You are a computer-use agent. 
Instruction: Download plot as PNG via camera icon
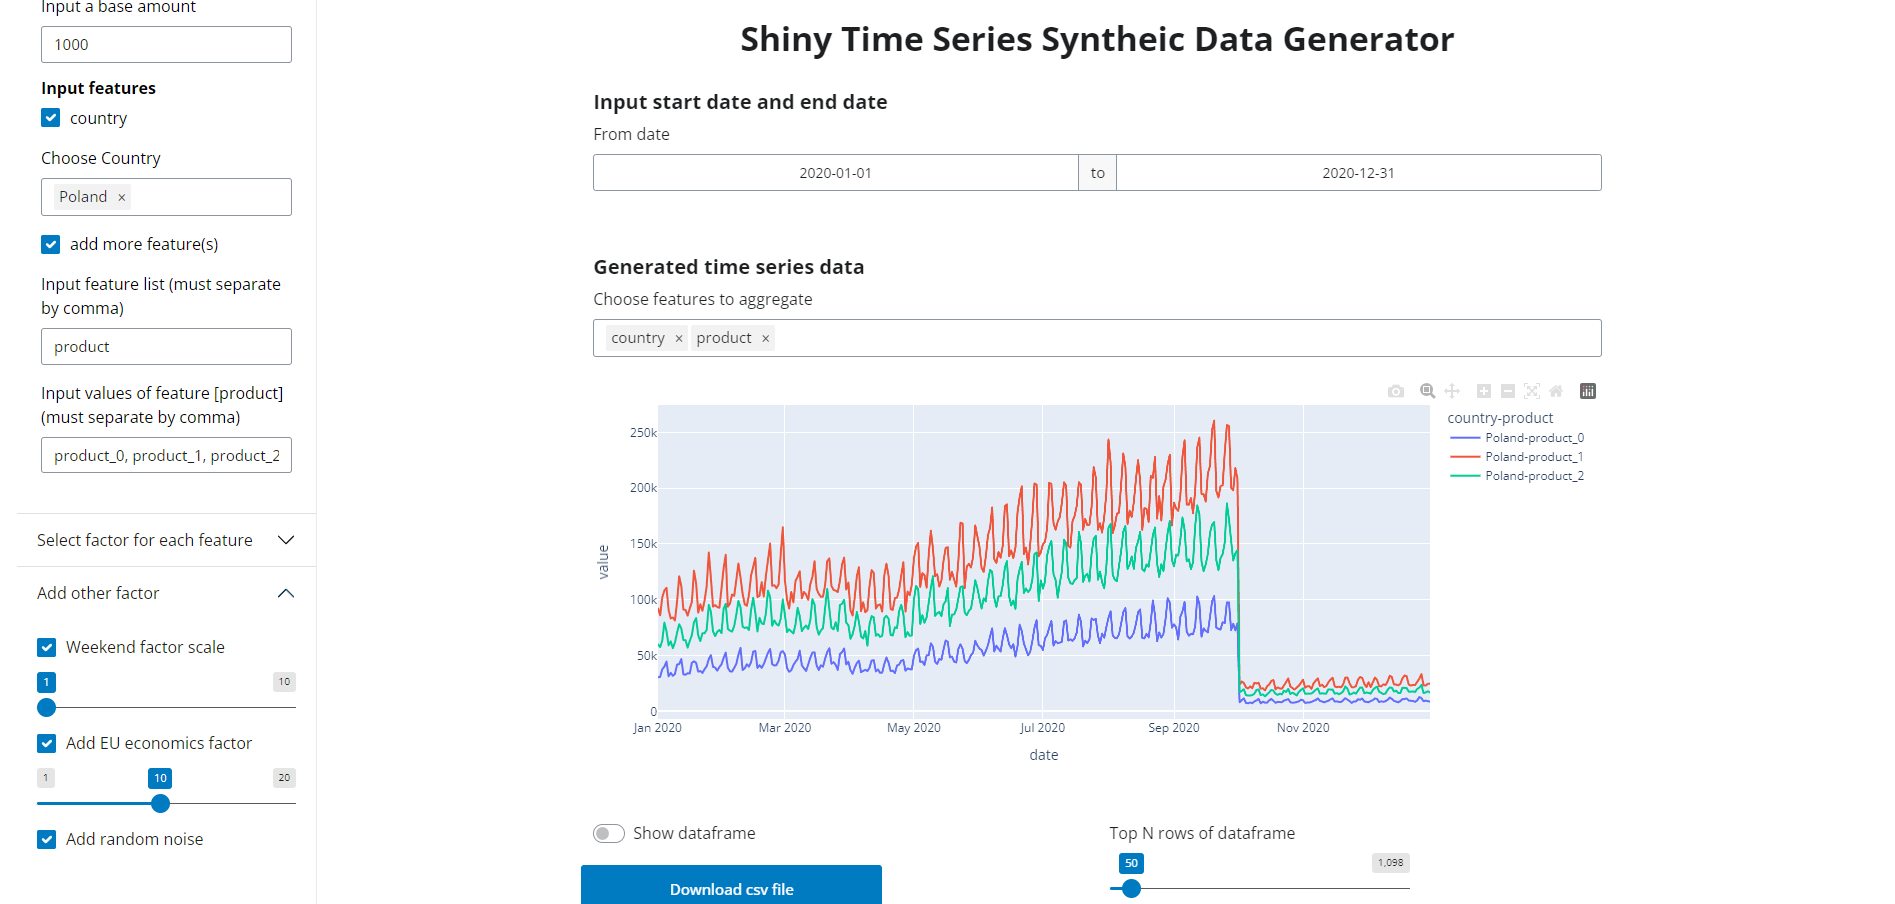tap(1396, 391)
